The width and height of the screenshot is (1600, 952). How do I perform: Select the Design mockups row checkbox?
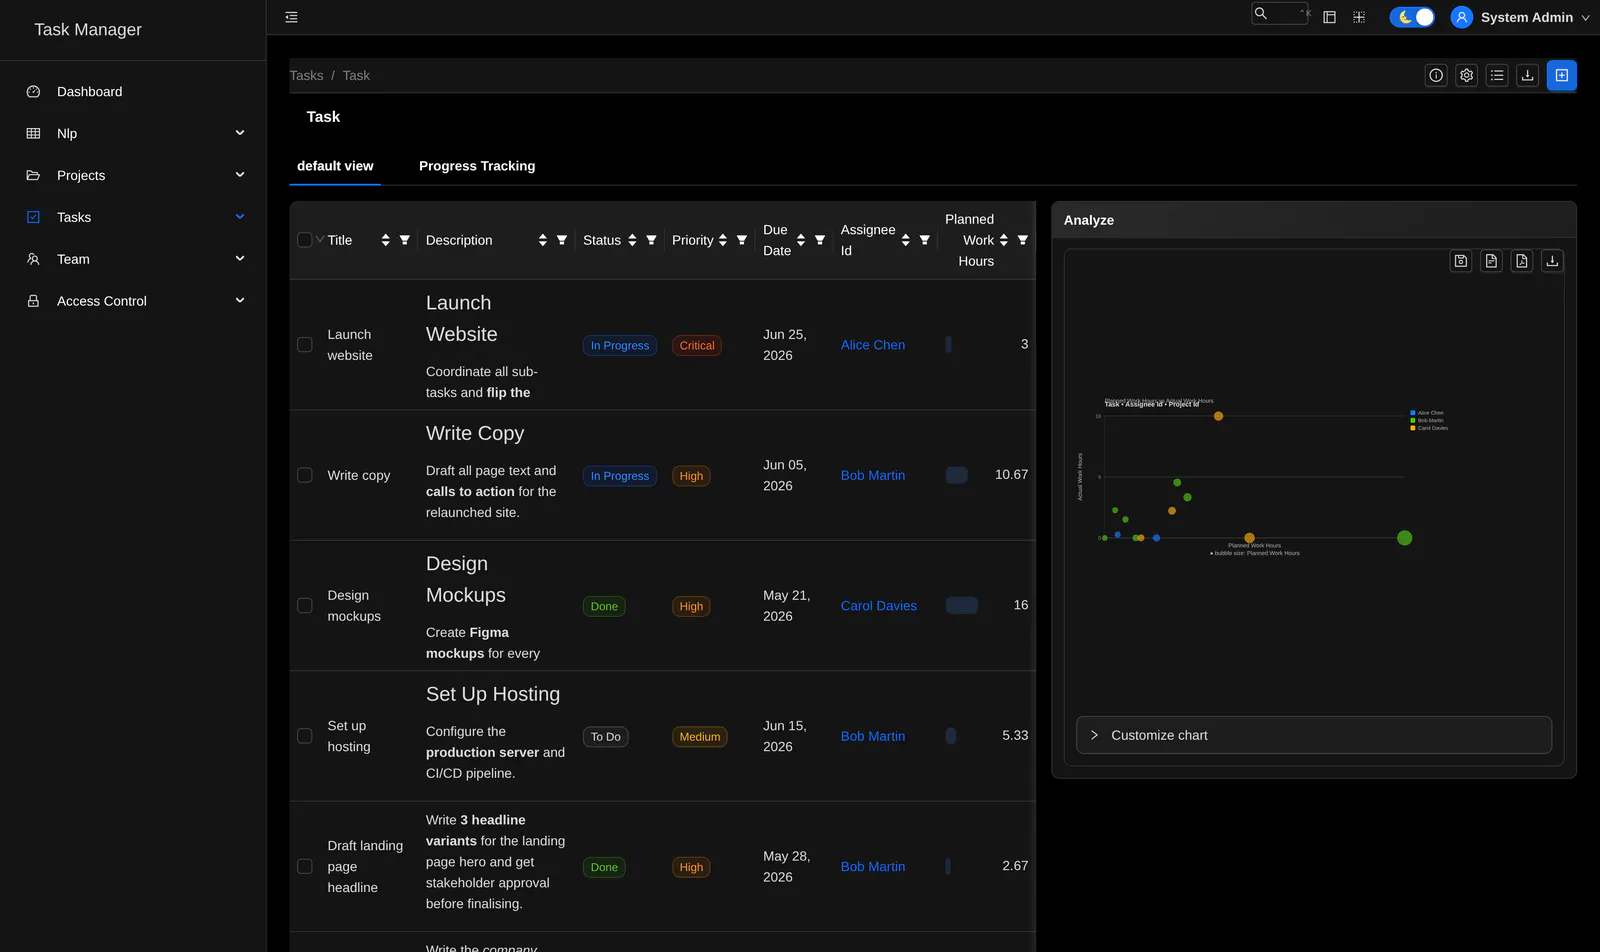point(305,606)
